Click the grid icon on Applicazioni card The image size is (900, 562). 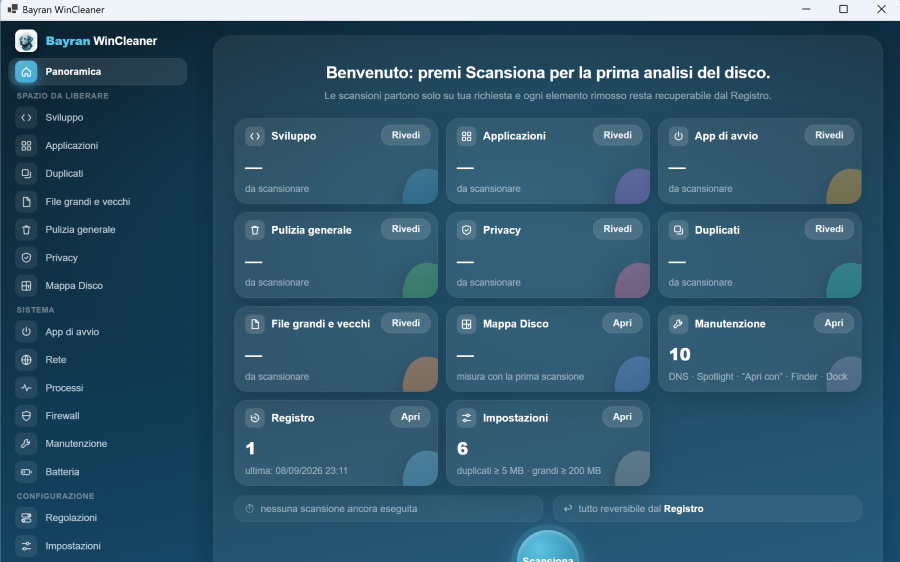coord(467,136)
